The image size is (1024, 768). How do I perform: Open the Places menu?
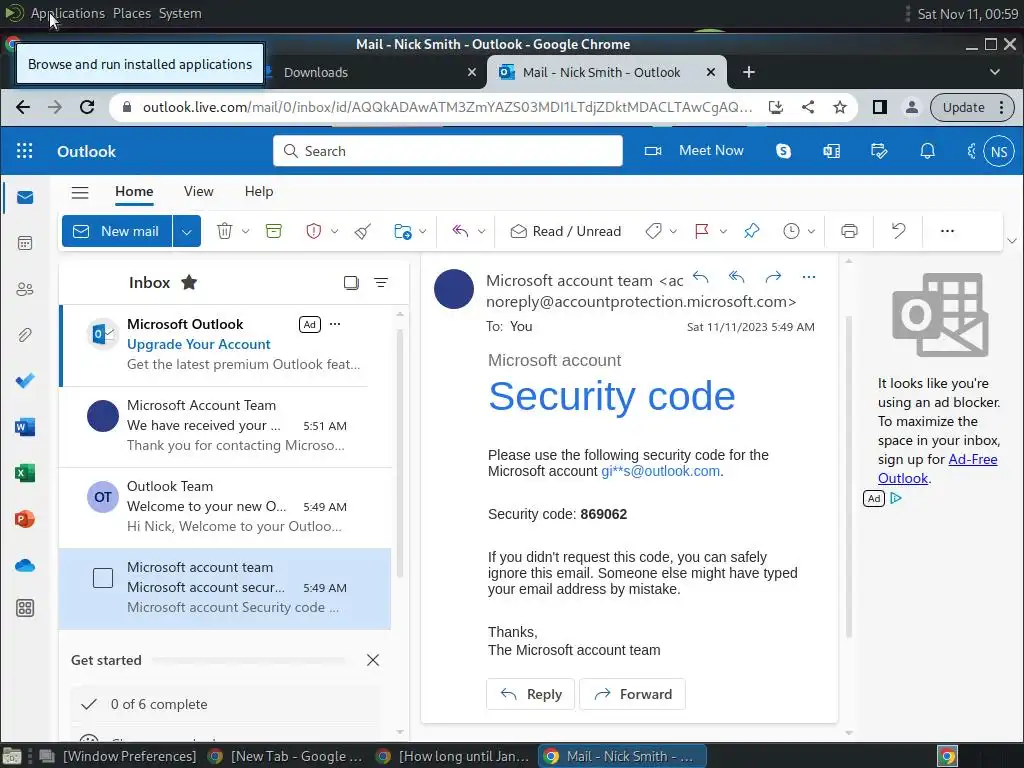pyautogui.click(x=131, y=13)
